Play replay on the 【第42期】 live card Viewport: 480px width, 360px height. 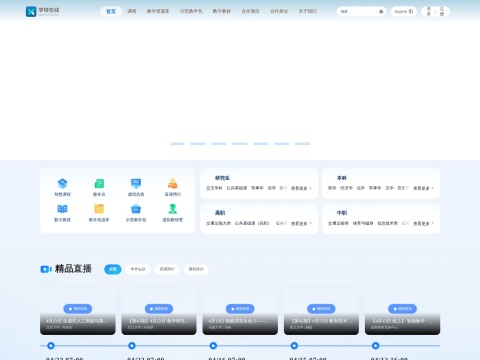[321, 309]
